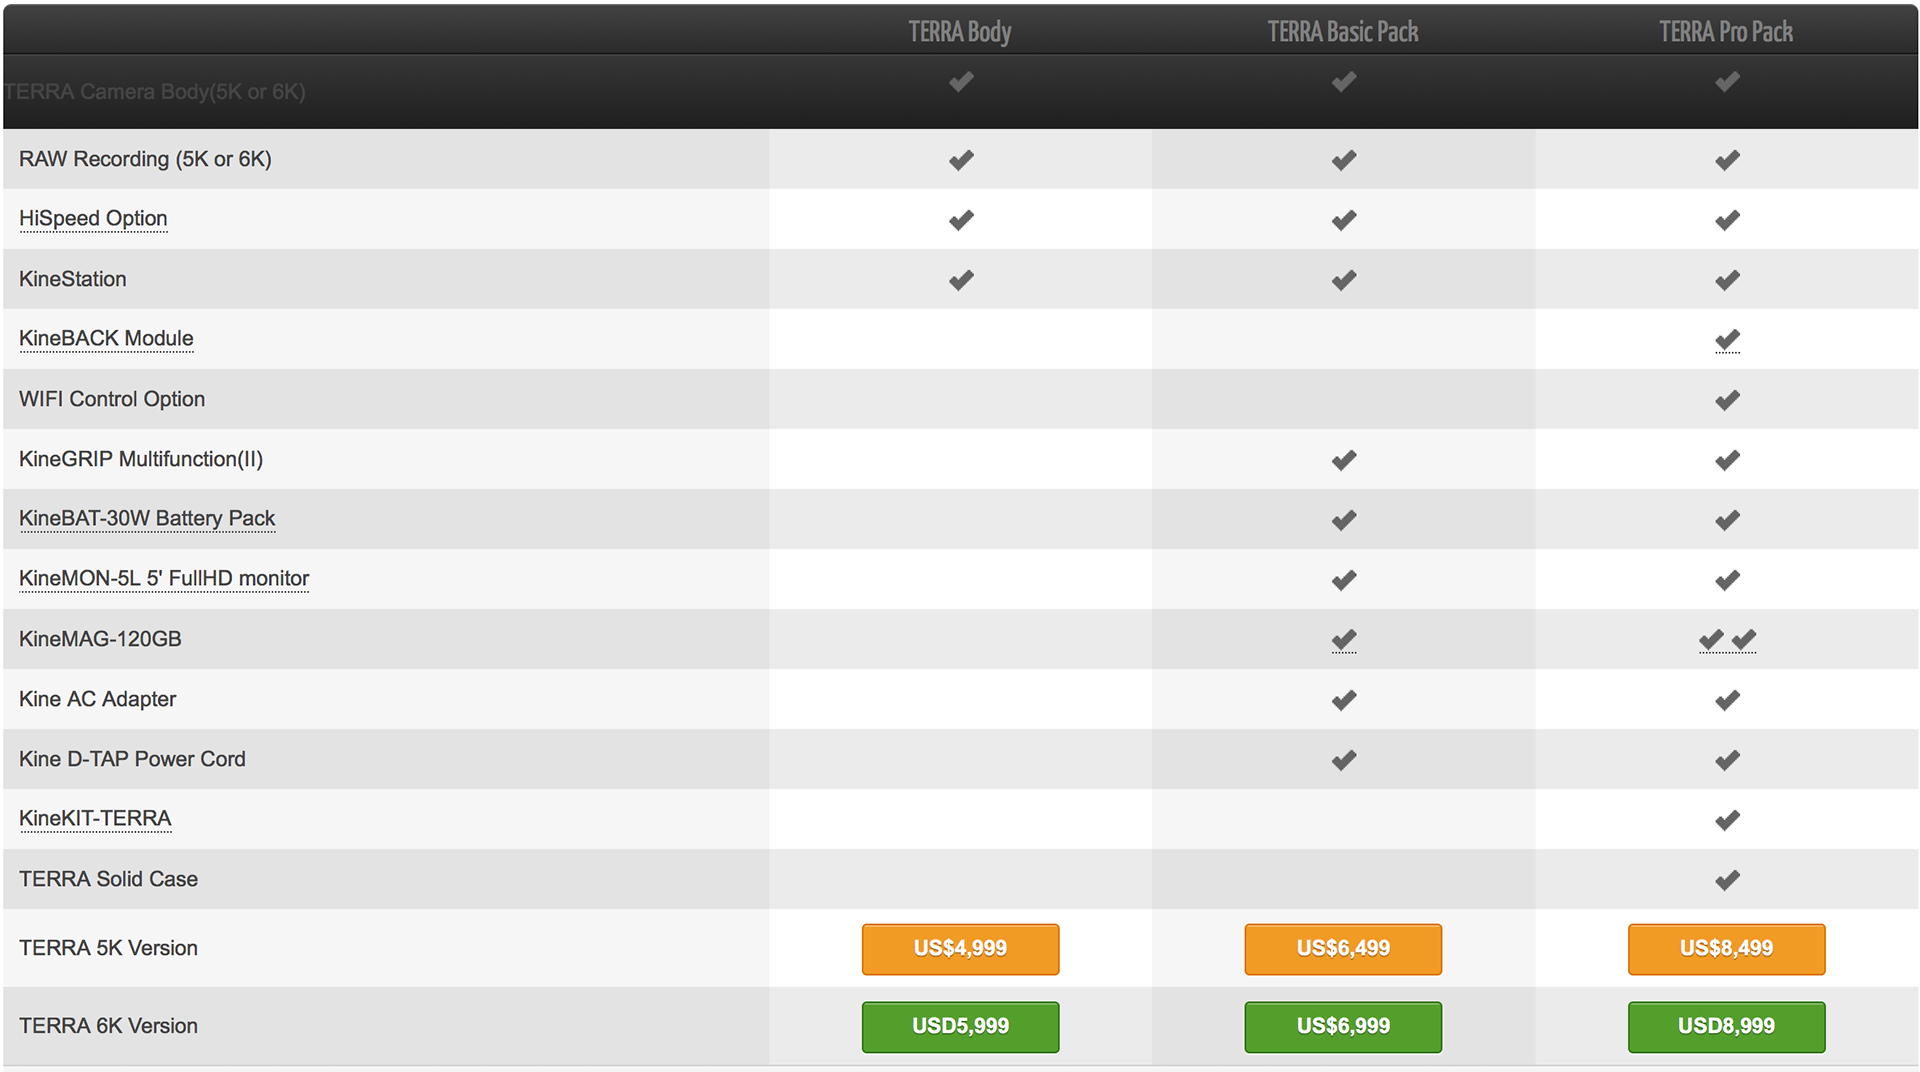Click the KineStation row label
Viewport: 1920px width, 1072px height.
72,279
